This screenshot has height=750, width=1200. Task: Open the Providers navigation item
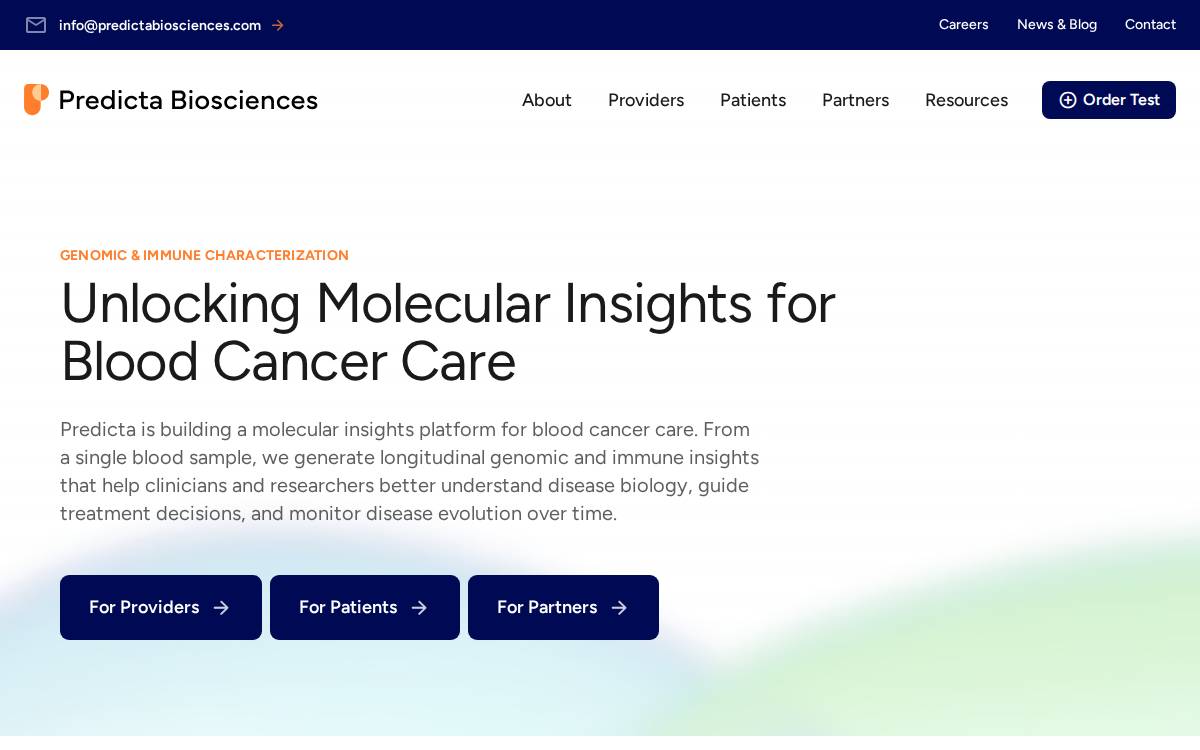click(x=646, y=100)
